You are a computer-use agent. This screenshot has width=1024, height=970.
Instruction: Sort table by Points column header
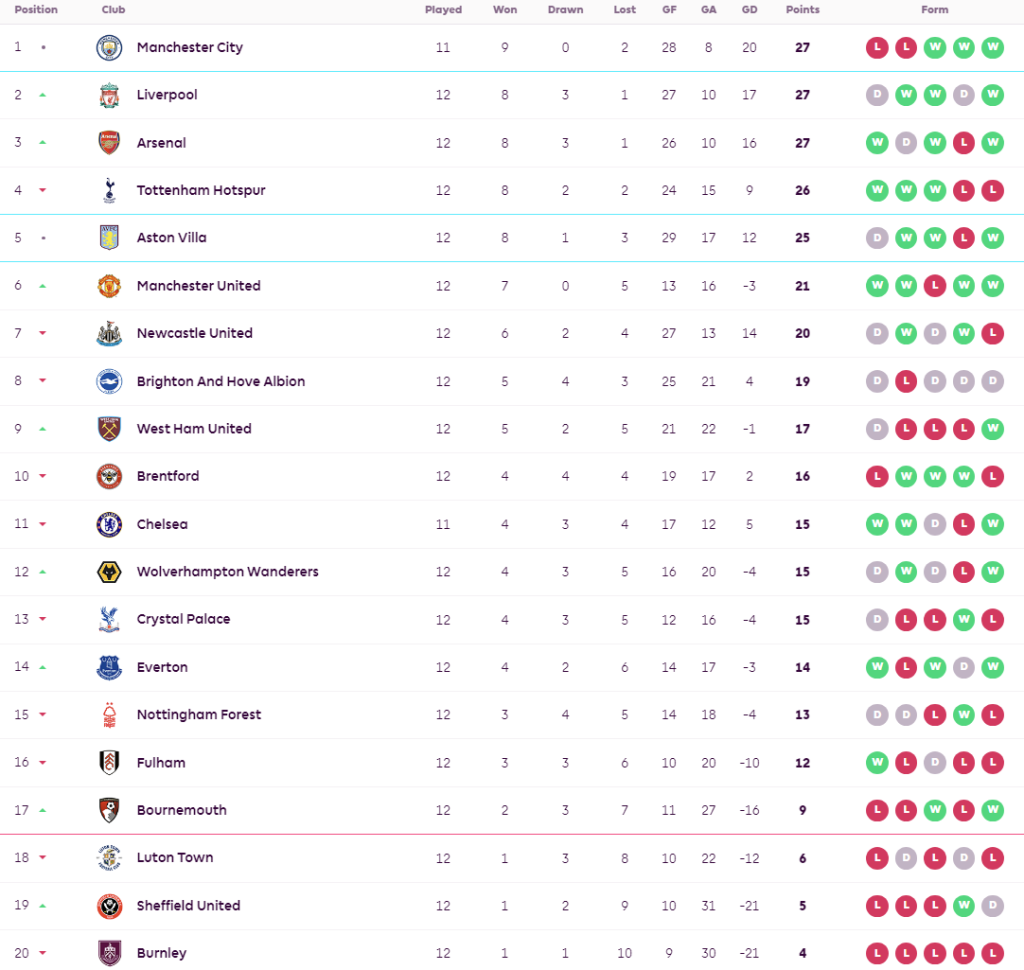pyautogui.click(x=802, y=10)
